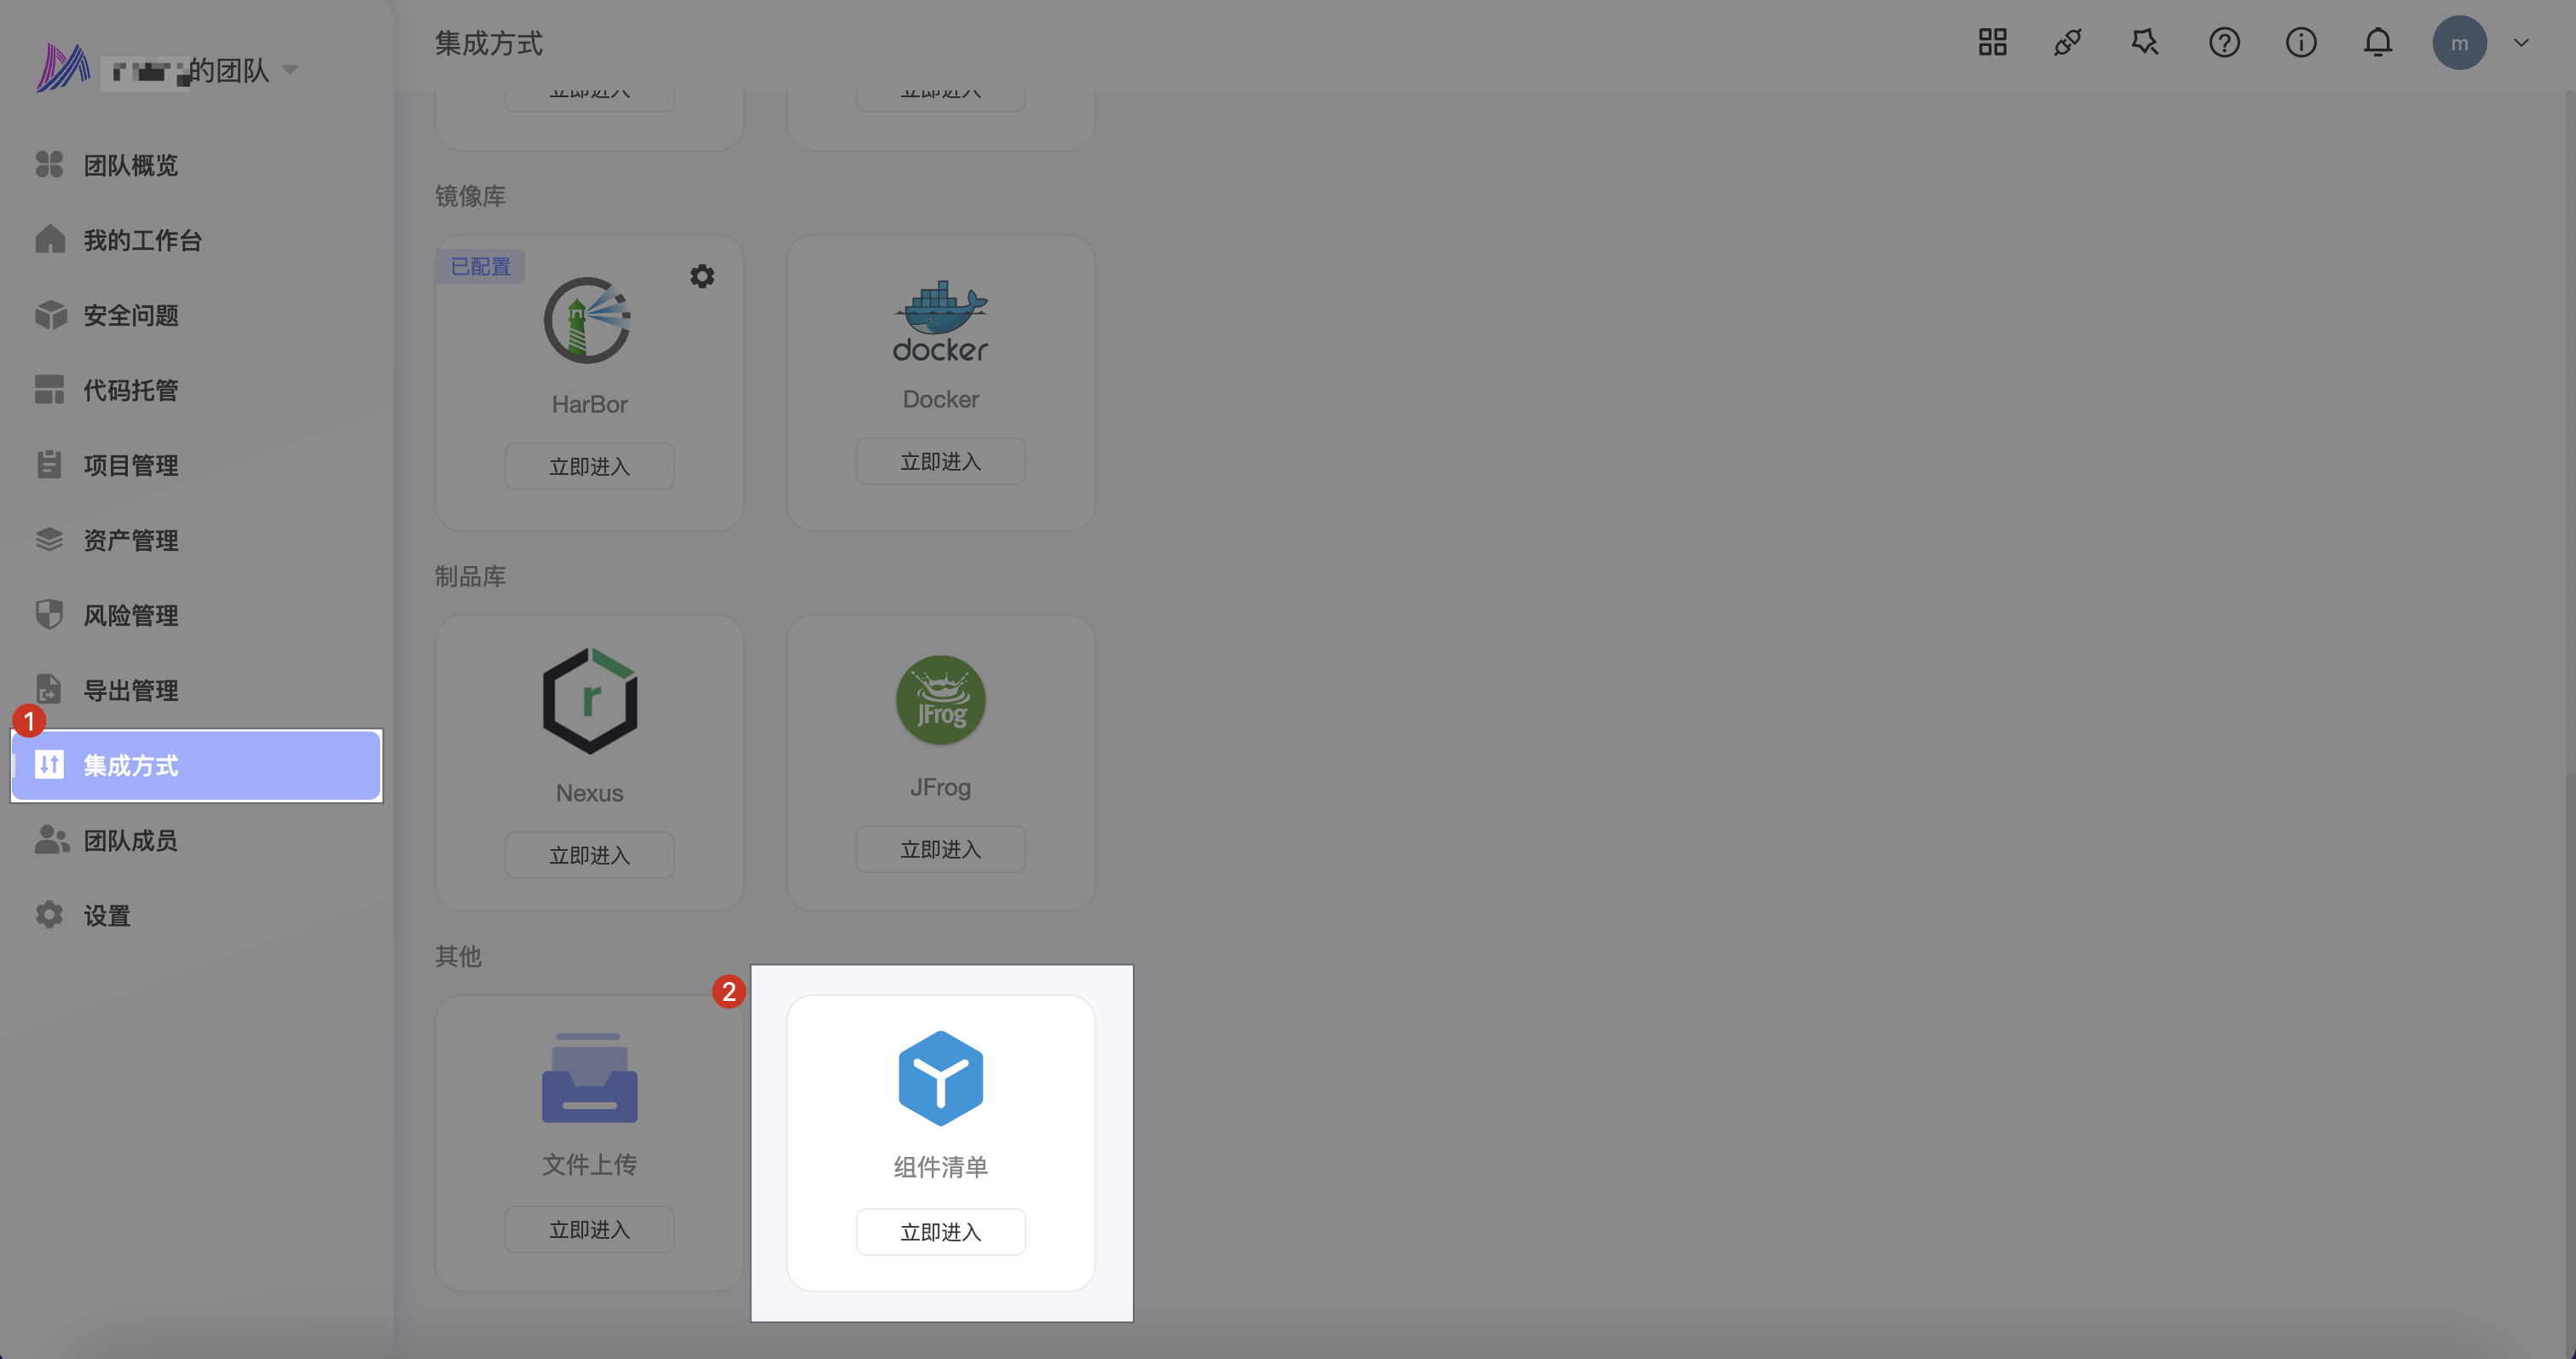Open the help question mark icon
Screen dimensions: 2576x1359
pos(2224,43)
